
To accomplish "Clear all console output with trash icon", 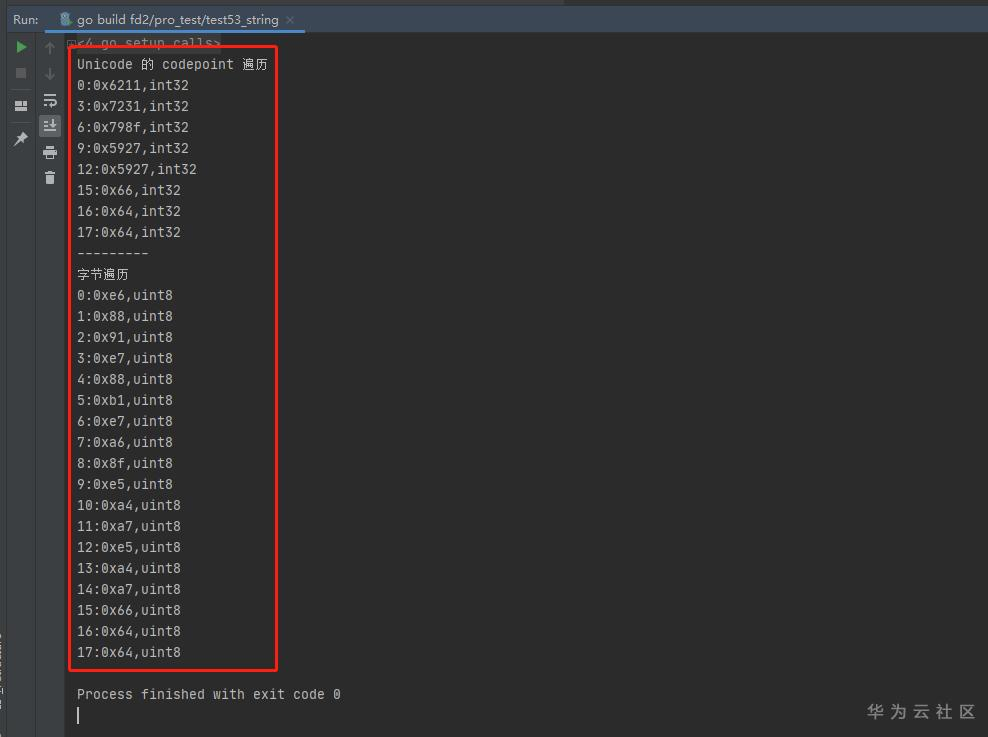I will (x=50, y=178).
